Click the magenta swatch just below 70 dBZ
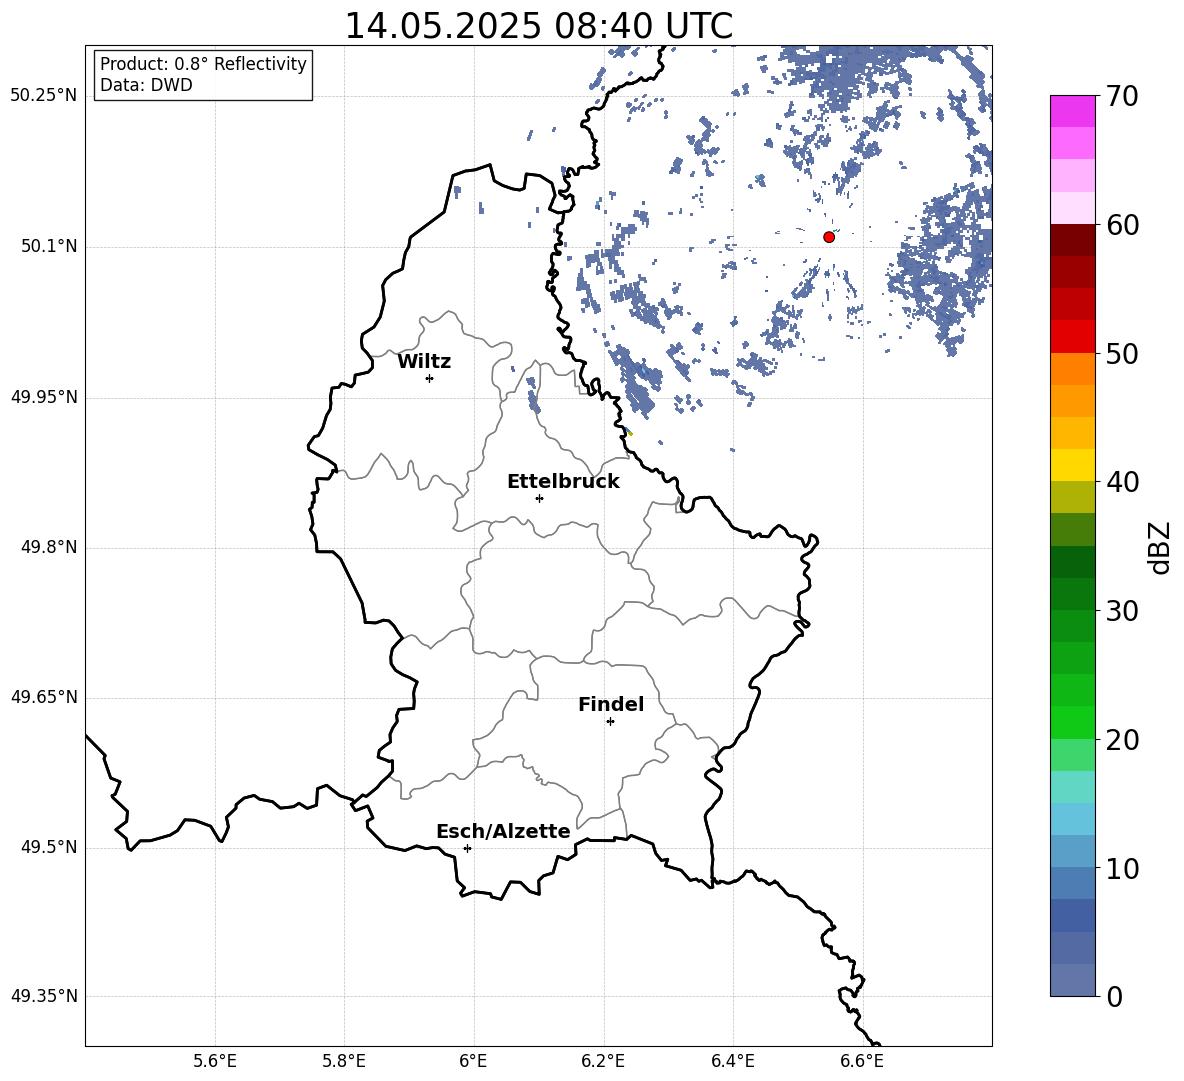This screenshot has height=1081, width=1184. [x=1073, y=112]
